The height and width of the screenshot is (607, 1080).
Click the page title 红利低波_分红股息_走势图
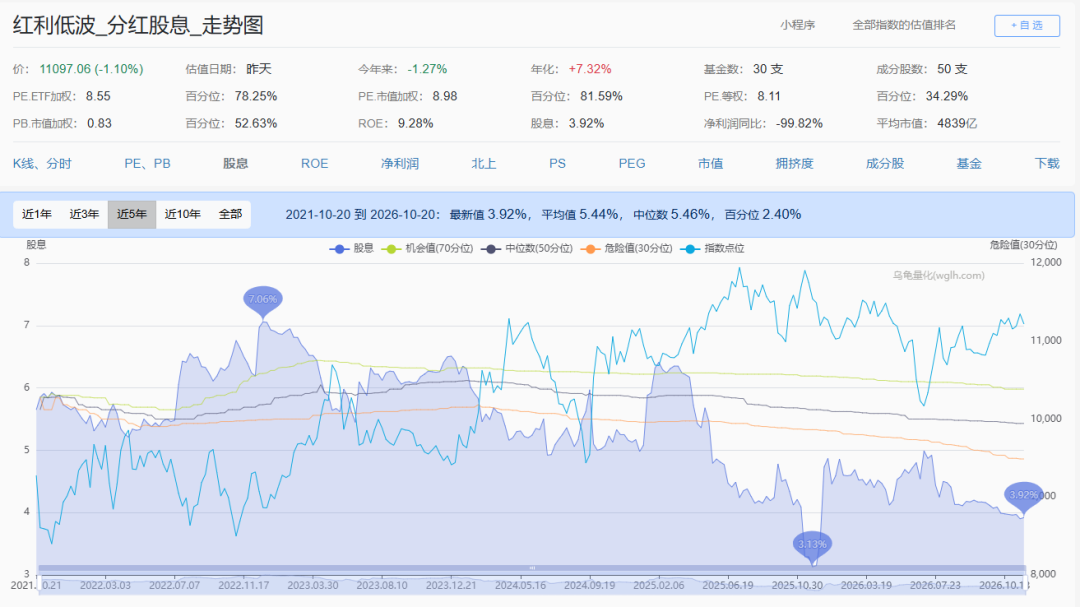pos(138,25)
